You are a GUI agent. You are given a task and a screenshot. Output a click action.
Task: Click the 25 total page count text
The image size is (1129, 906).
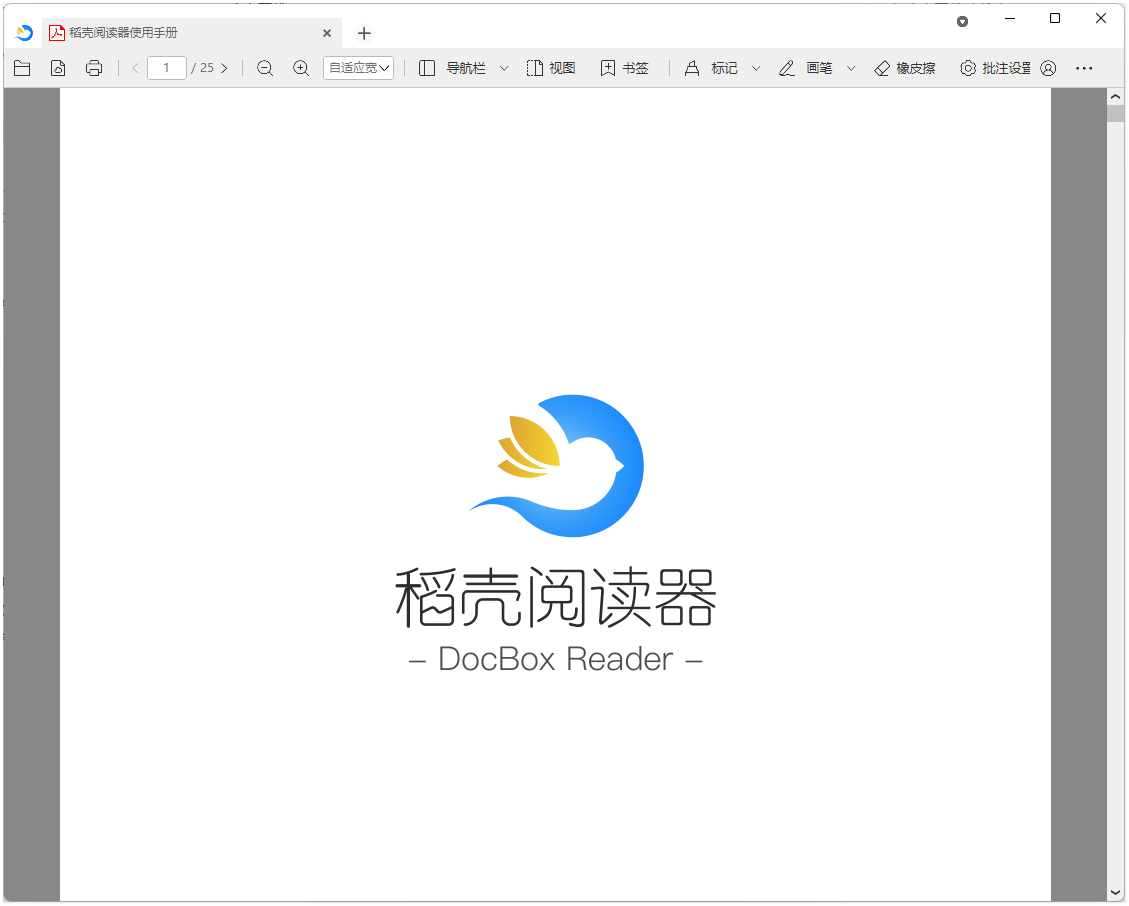(207, 68)
